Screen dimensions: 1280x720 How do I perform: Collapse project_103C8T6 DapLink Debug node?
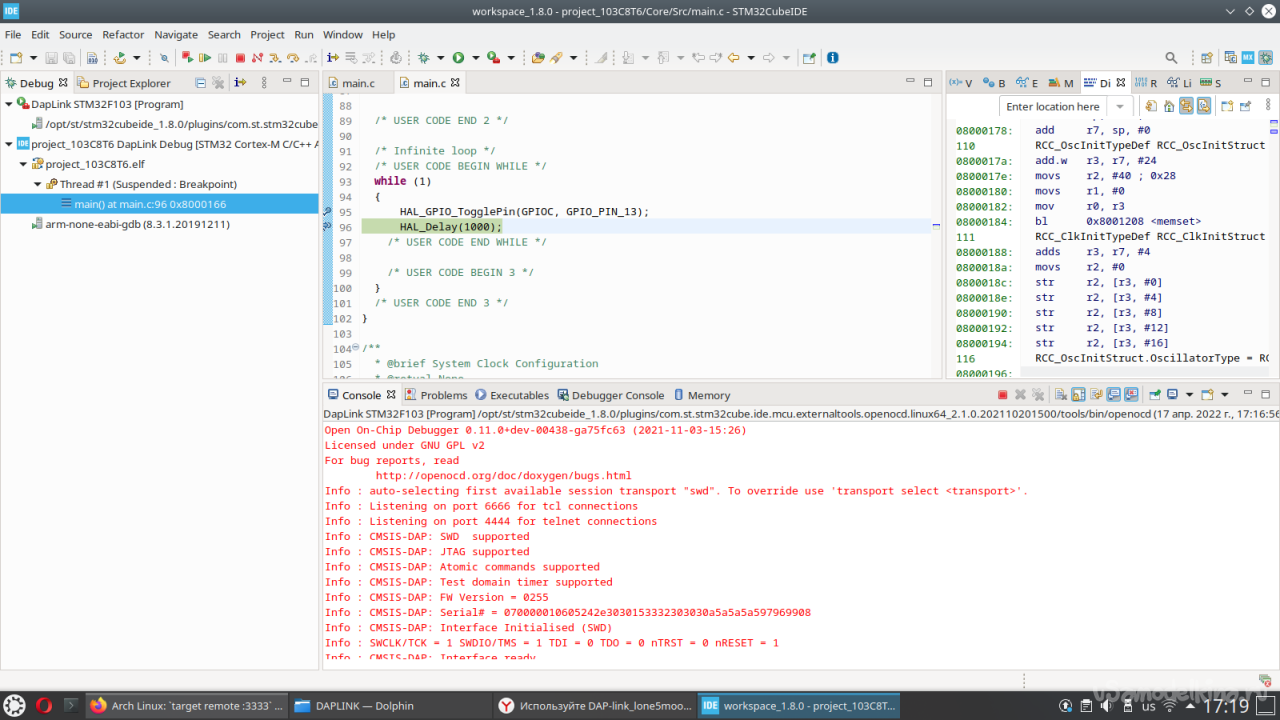coord(9,144)
